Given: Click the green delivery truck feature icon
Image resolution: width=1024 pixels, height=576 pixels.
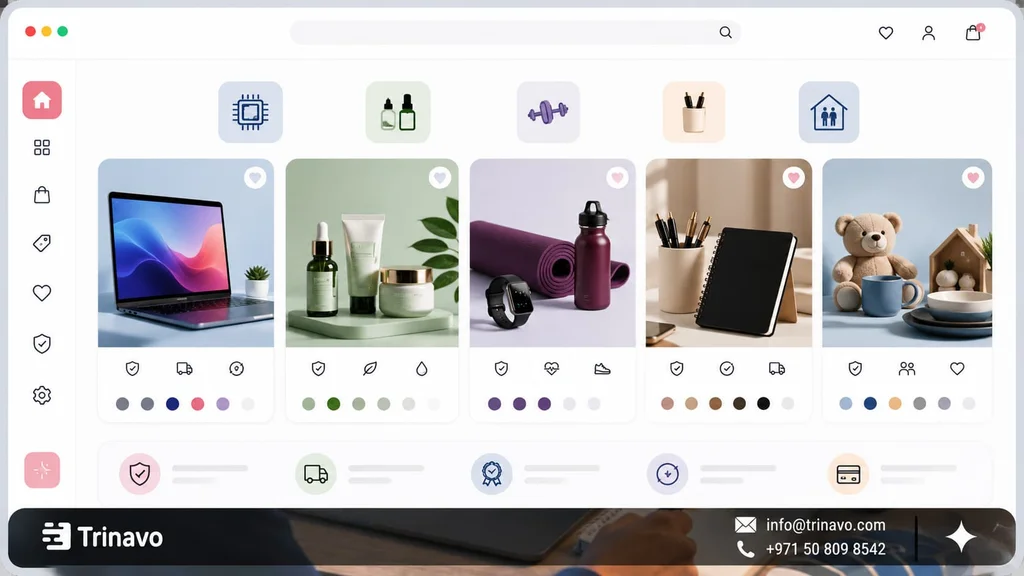Looking at the screenshot, I should (x=315, y=473).
